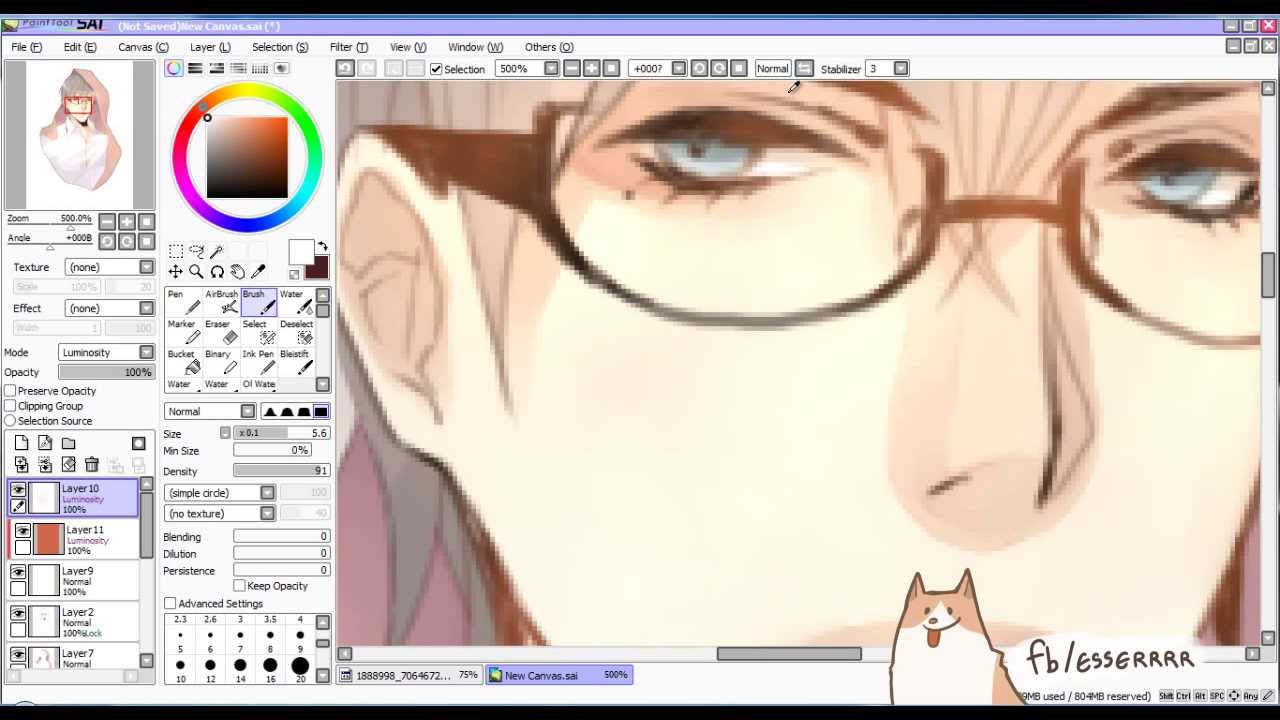Open the Stabilizer value dropdown
Image resolution: width=1280 pixels, height=720 pixels.
click(x=901, y=68)
